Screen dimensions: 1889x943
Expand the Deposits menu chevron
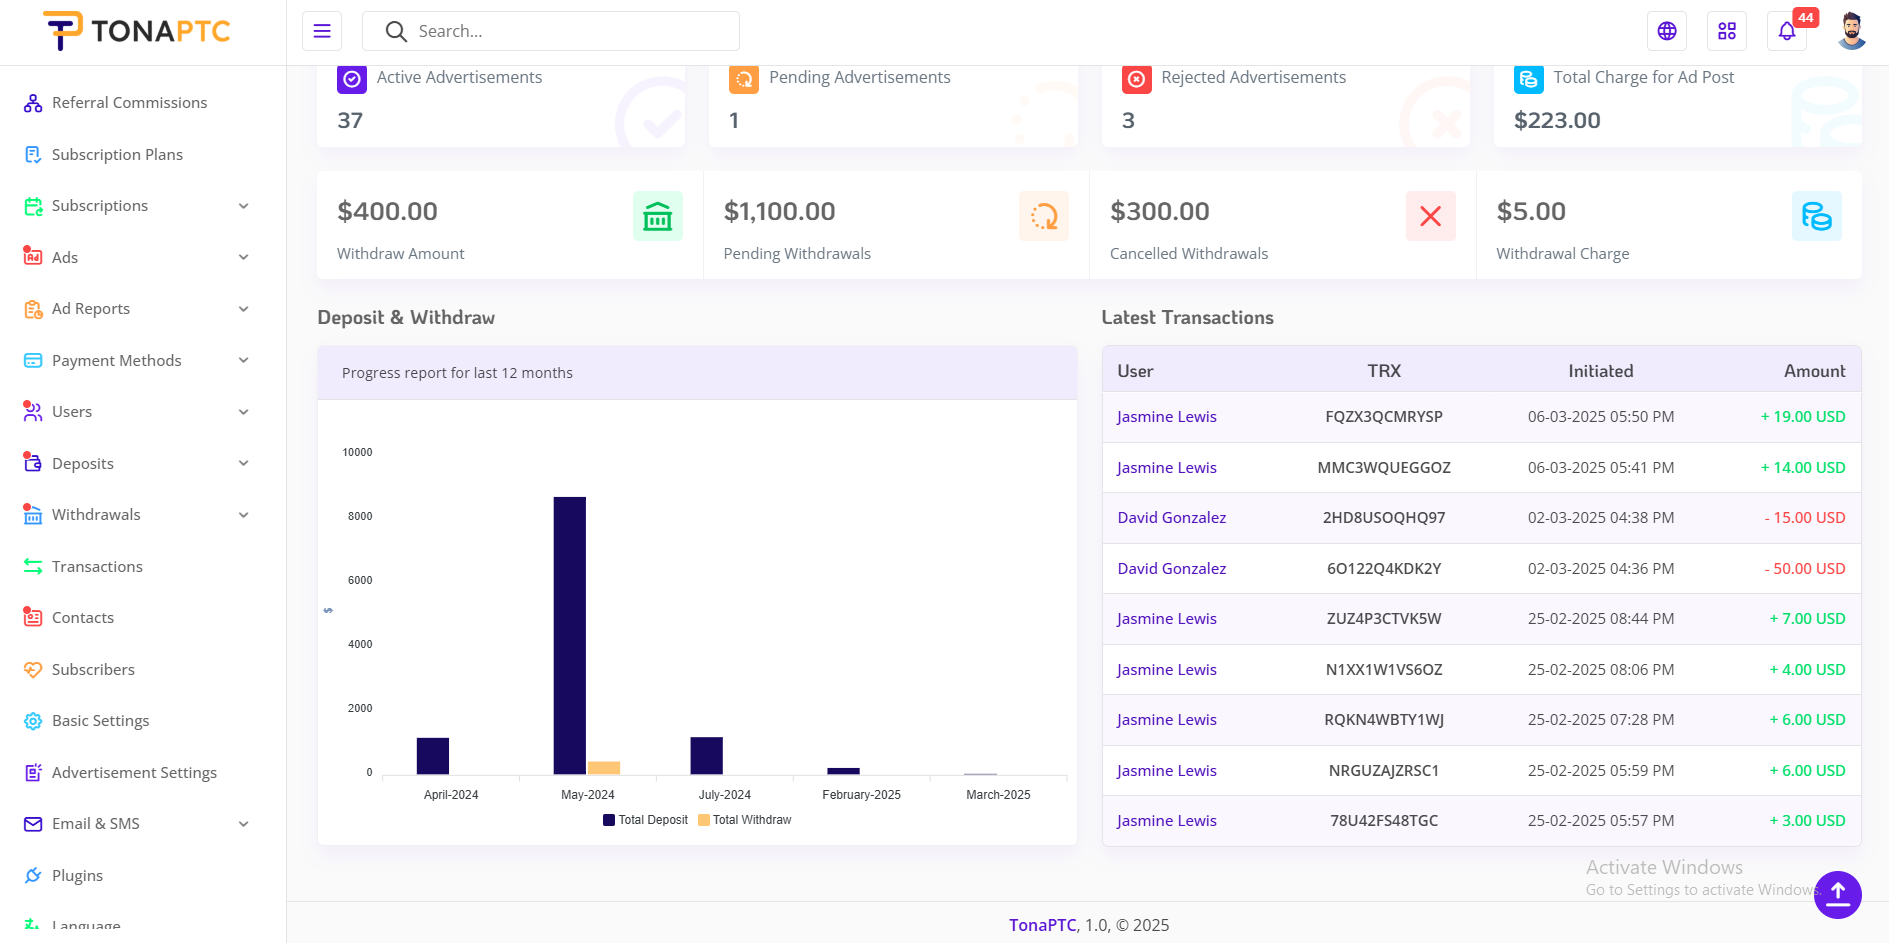tap(243, 464)
